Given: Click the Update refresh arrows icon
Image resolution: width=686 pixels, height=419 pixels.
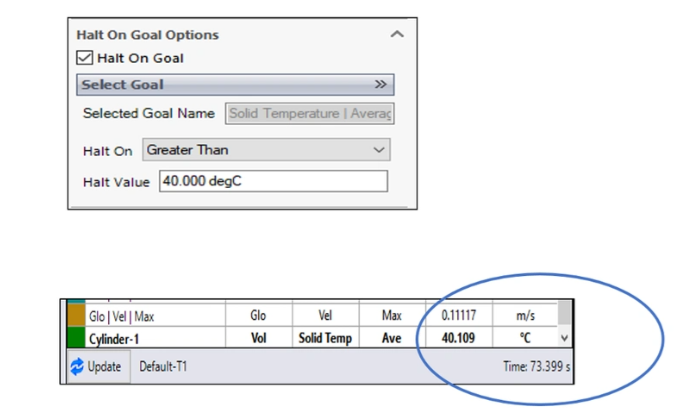Looking at the screenshot, I should 76,367.
